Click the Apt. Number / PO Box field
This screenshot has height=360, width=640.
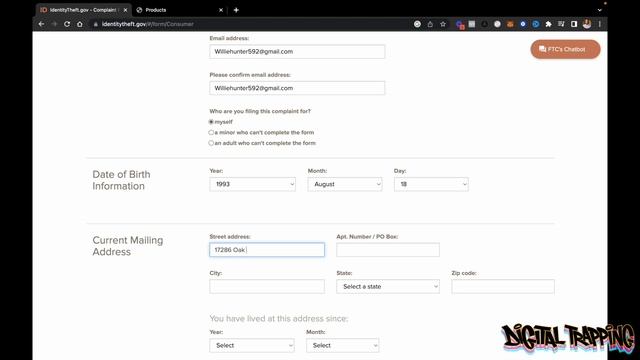click(388, 250)
